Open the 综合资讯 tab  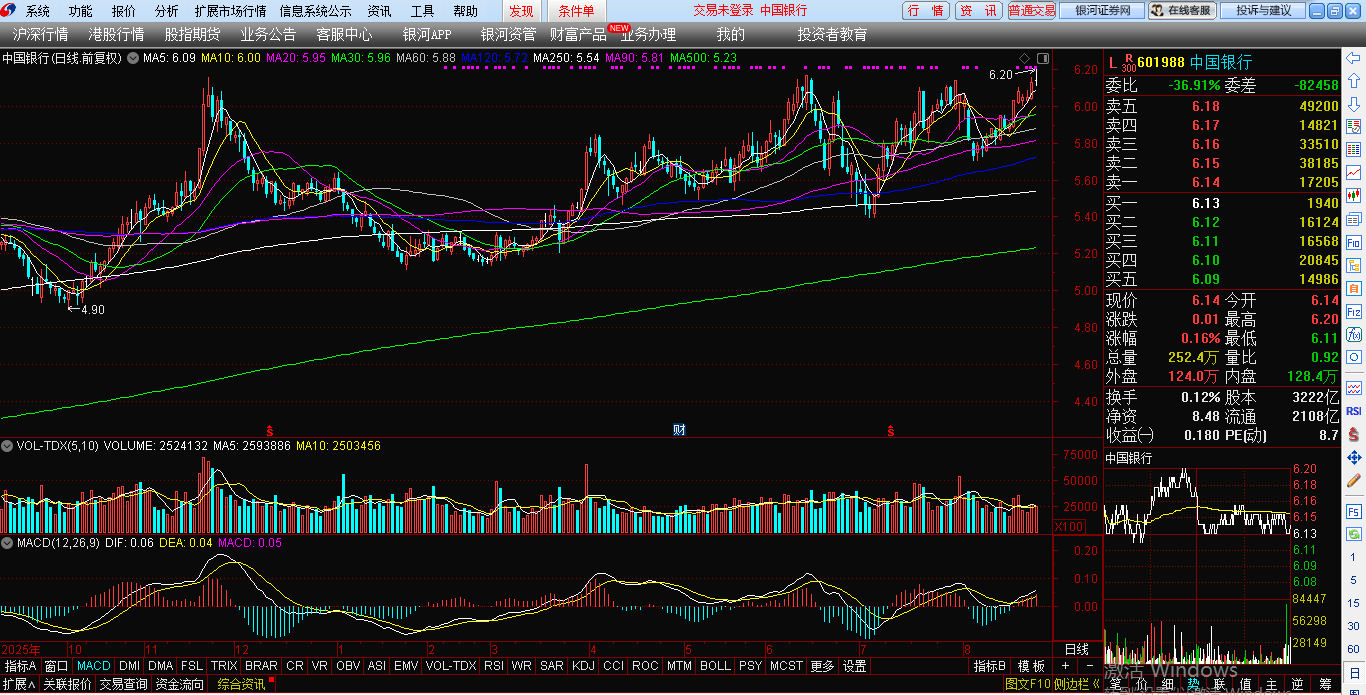pyautogui.click(x=241, y=685)
